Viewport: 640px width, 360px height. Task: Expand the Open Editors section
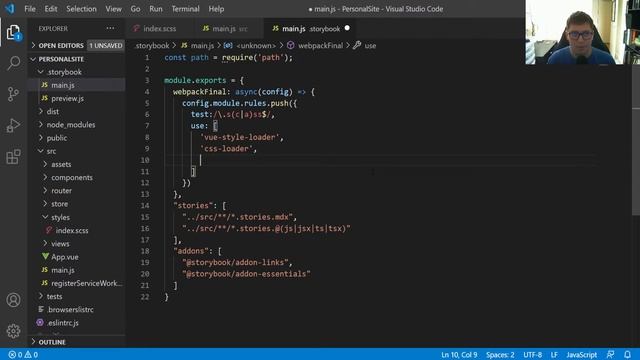76,46
